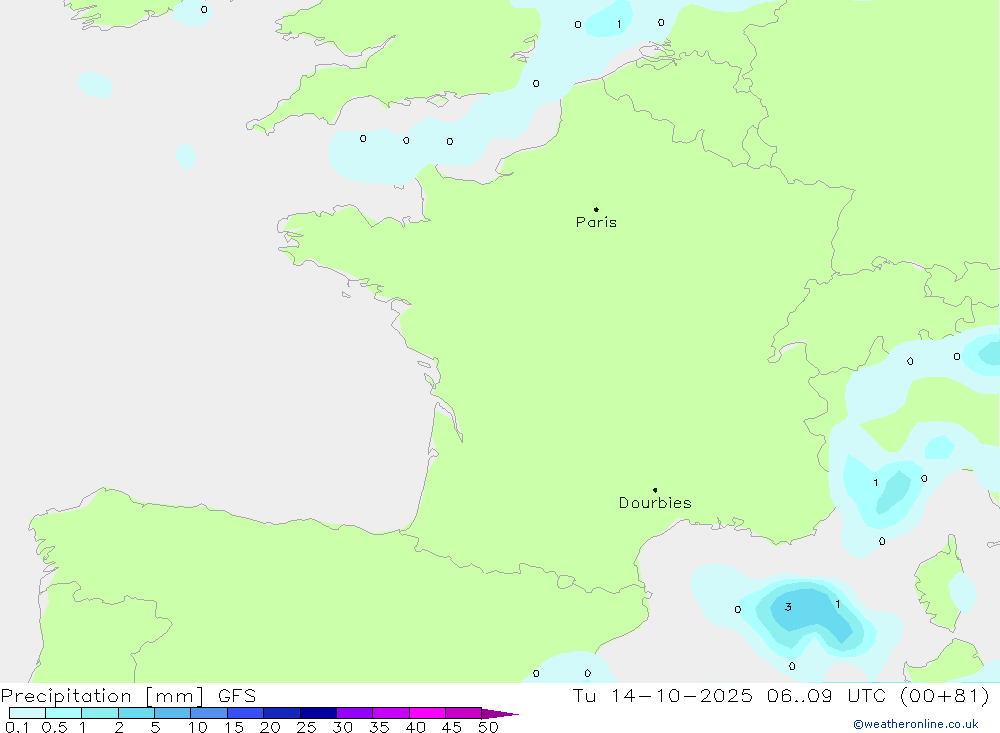Select the Paris location marker dot
The image size is (1000, 733).
coord(596,209)
